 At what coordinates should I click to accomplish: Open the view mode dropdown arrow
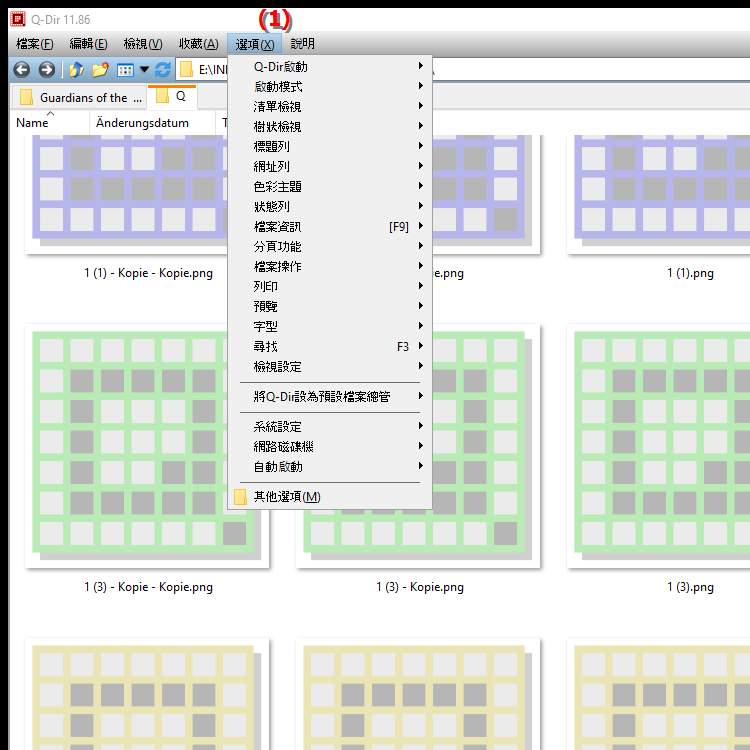click(x=144, y=70)
